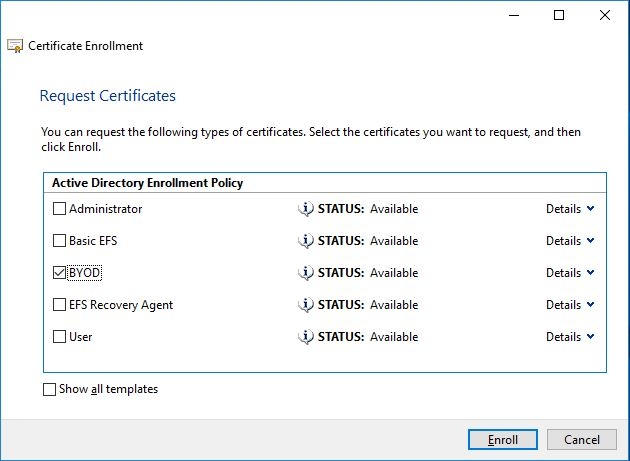
Task: Check the Administrator certificate checkbox
Action: (x=59, y=209)
